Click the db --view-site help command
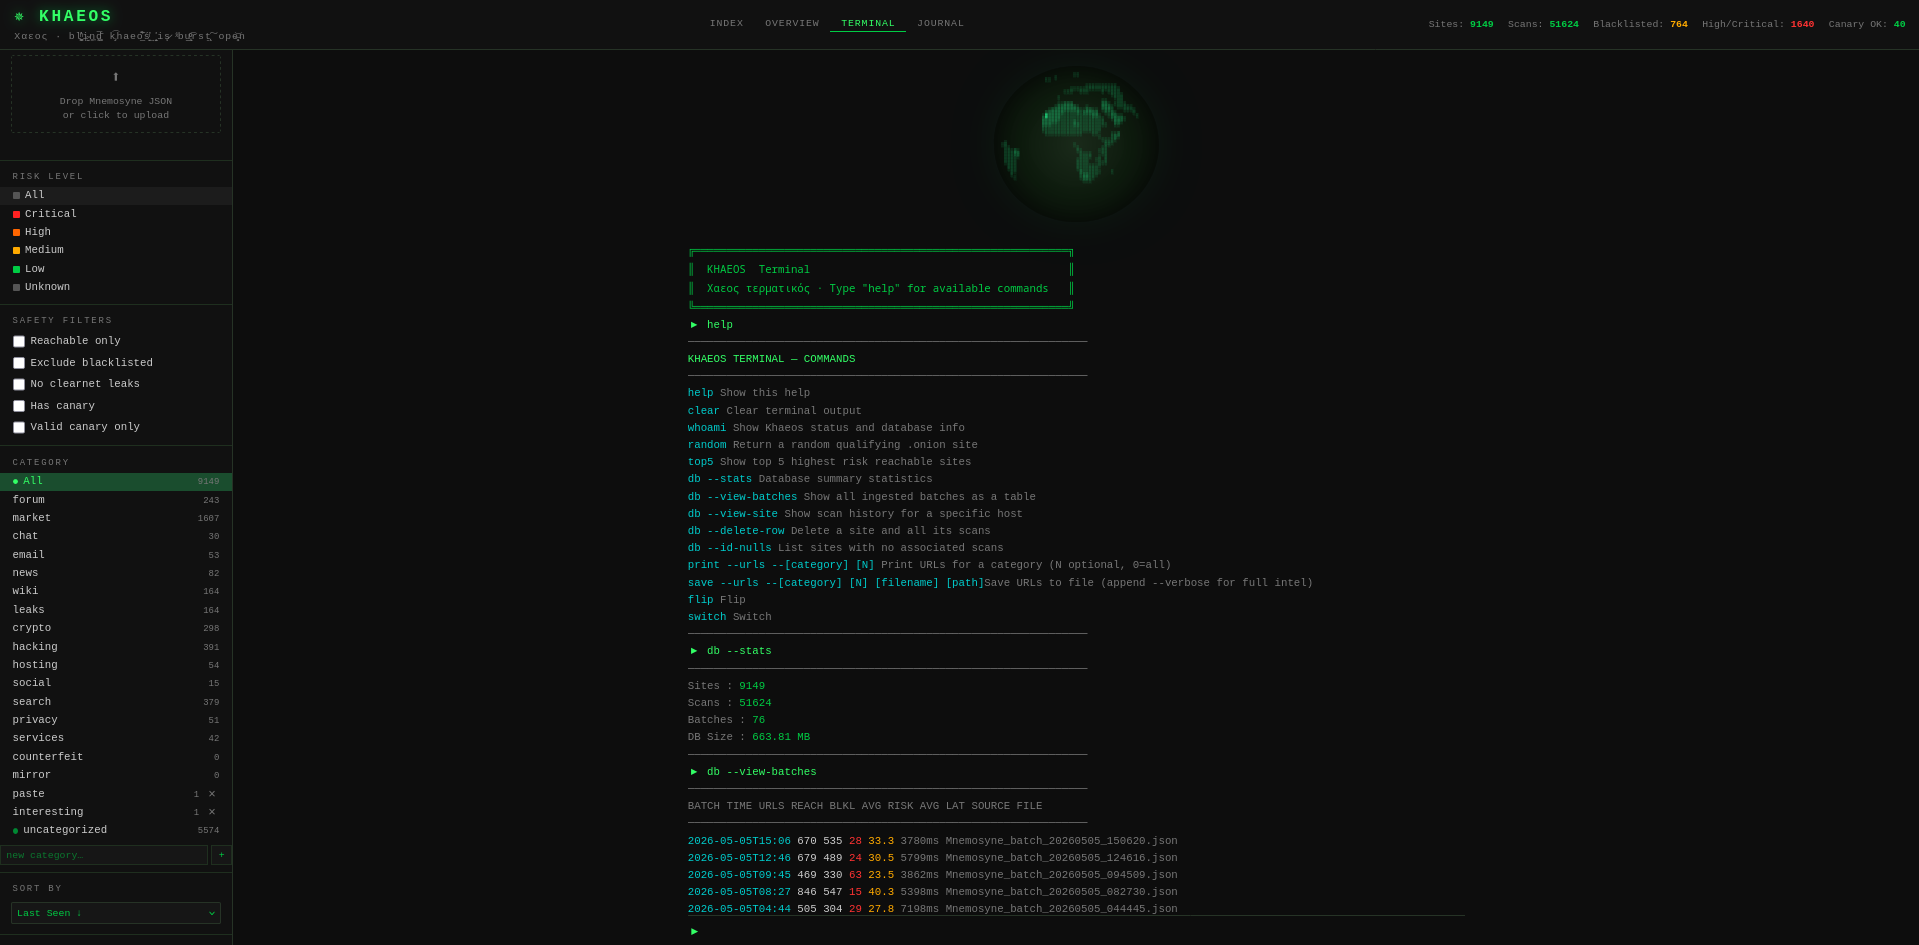 click(732, 514)
